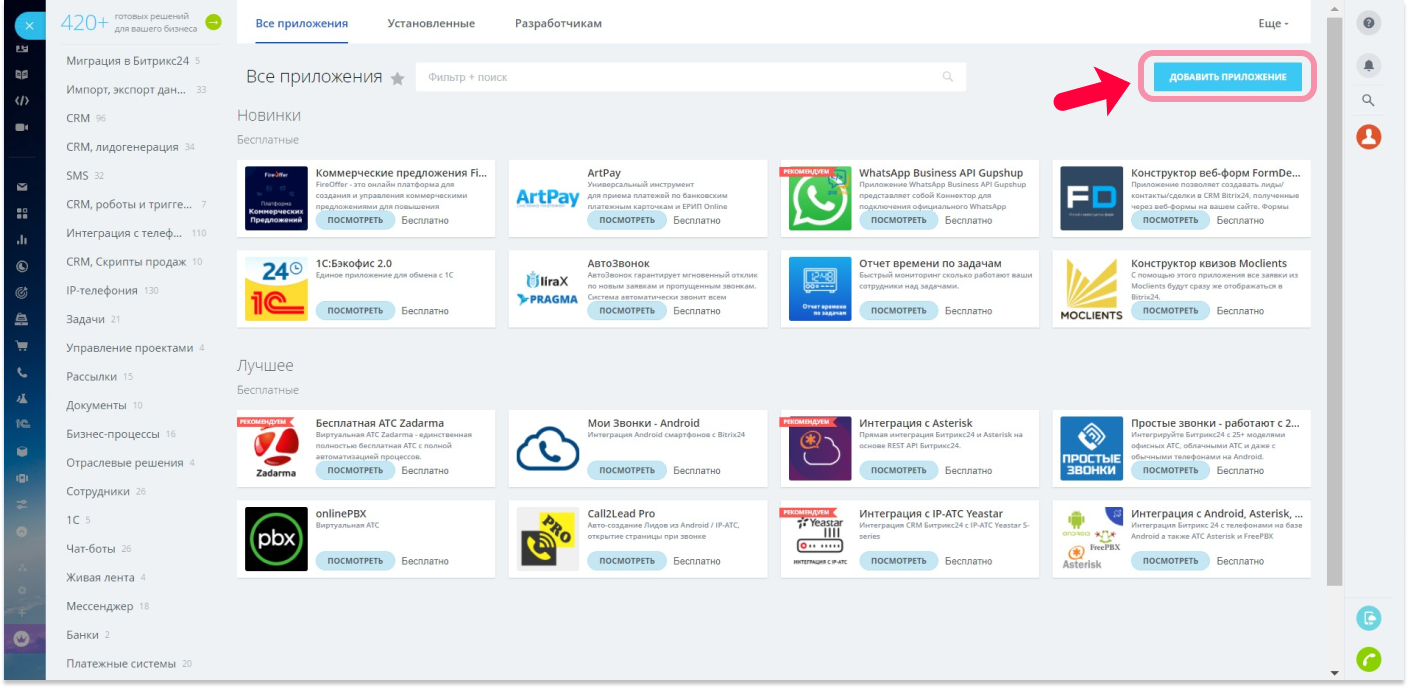Click the onlinePBX app logo
This screenshot has width=1408, height=688.
[x=276, y=539]
